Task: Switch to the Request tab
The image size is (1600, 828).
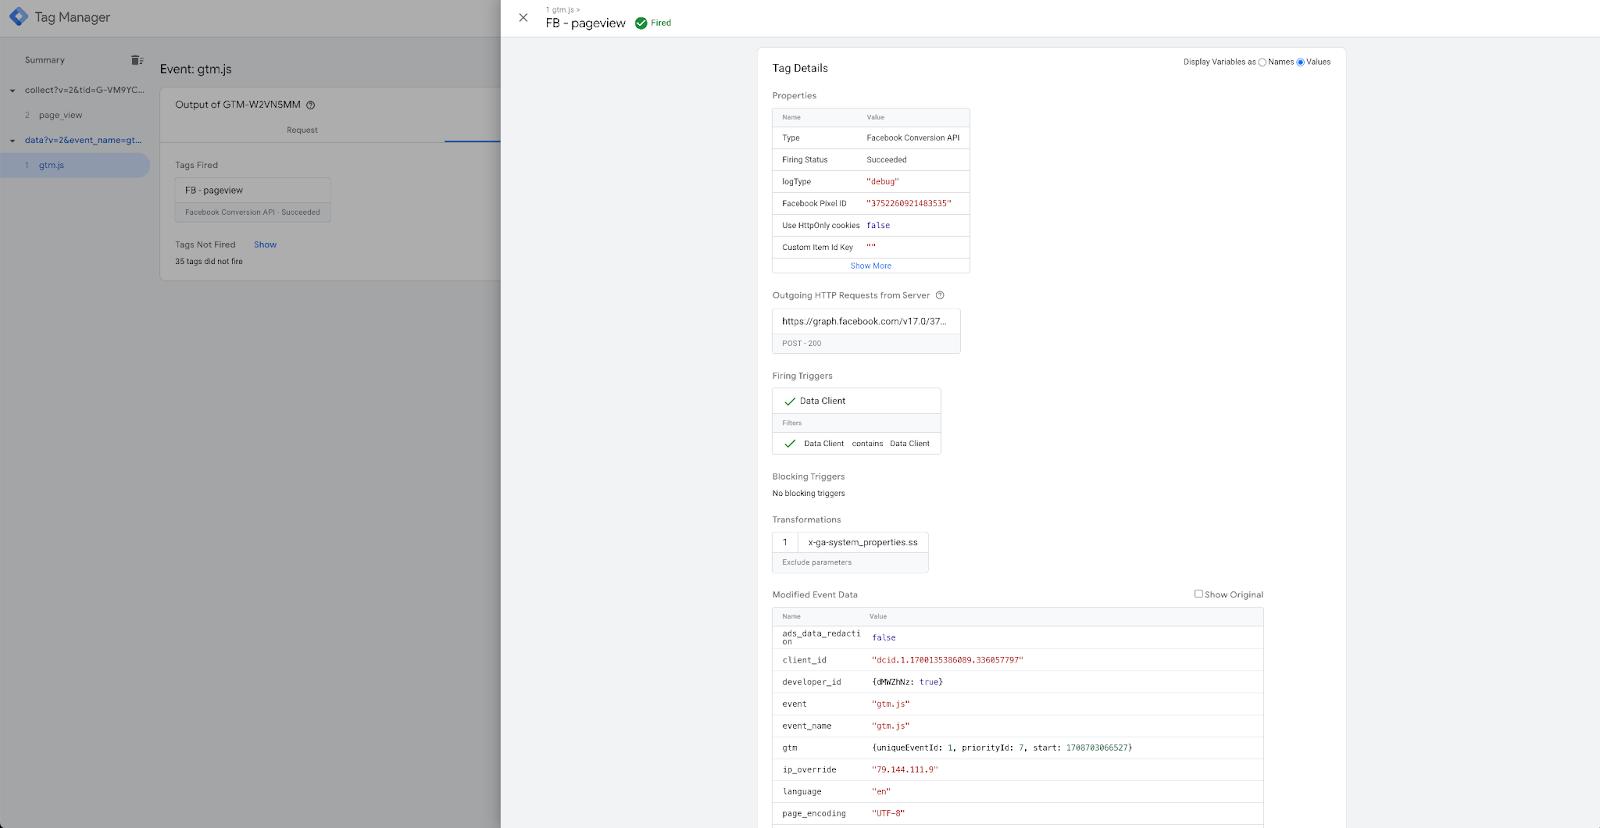Action: click(302, 130)
